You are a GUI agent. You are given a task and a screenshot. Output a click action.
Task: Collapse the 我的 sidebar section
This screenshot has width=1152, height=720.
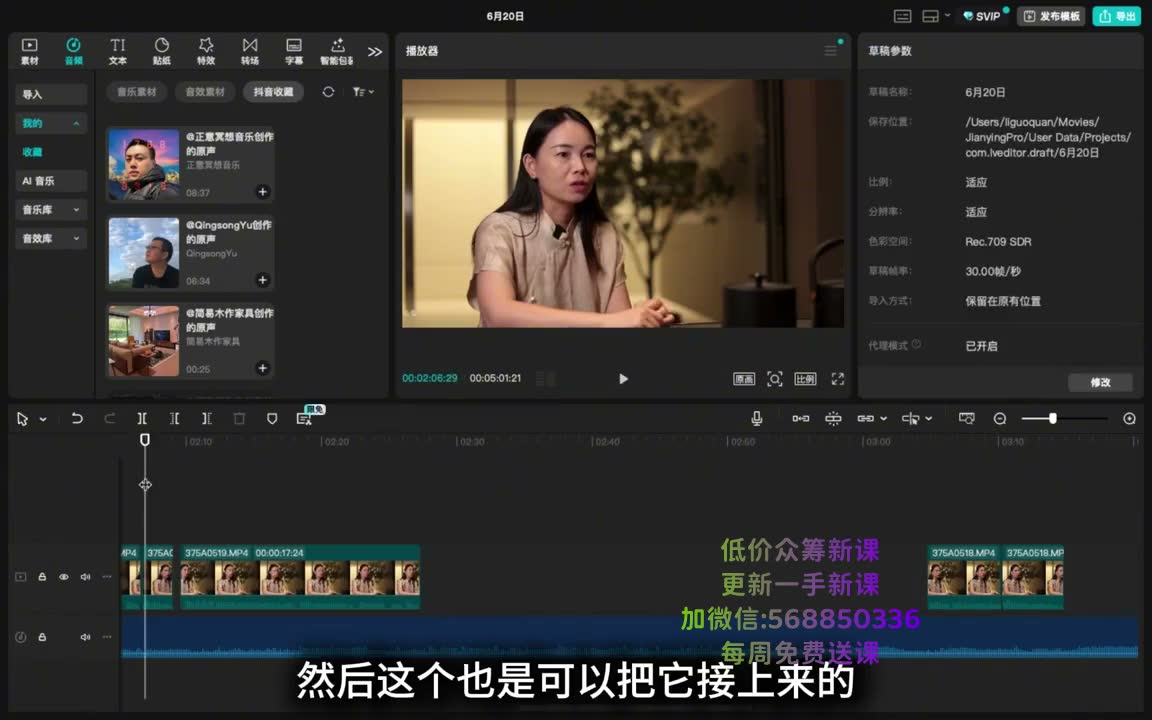[x=51, y=123]
